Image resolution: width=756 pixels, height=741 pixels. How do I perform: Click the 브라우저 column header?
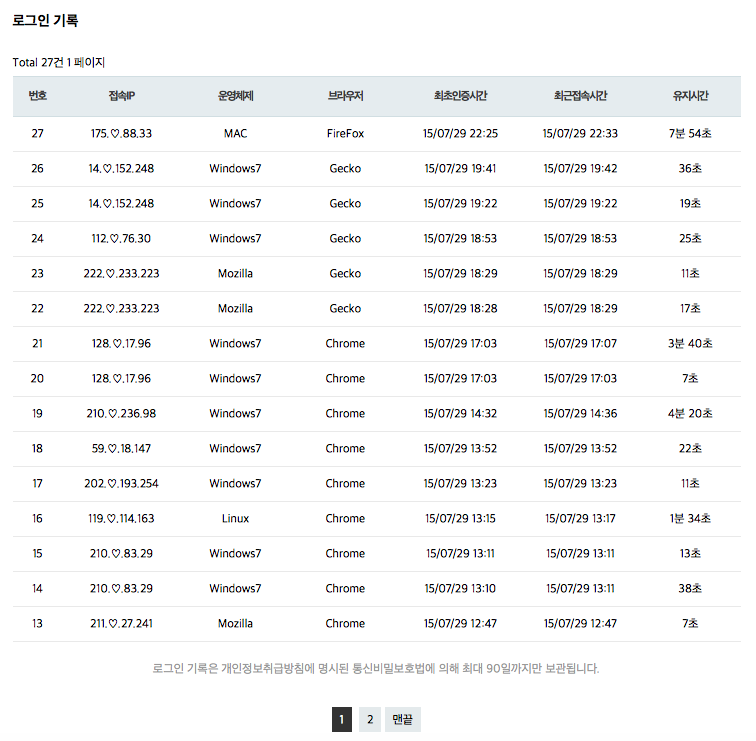pyautogui.click(x=345, y=96)
